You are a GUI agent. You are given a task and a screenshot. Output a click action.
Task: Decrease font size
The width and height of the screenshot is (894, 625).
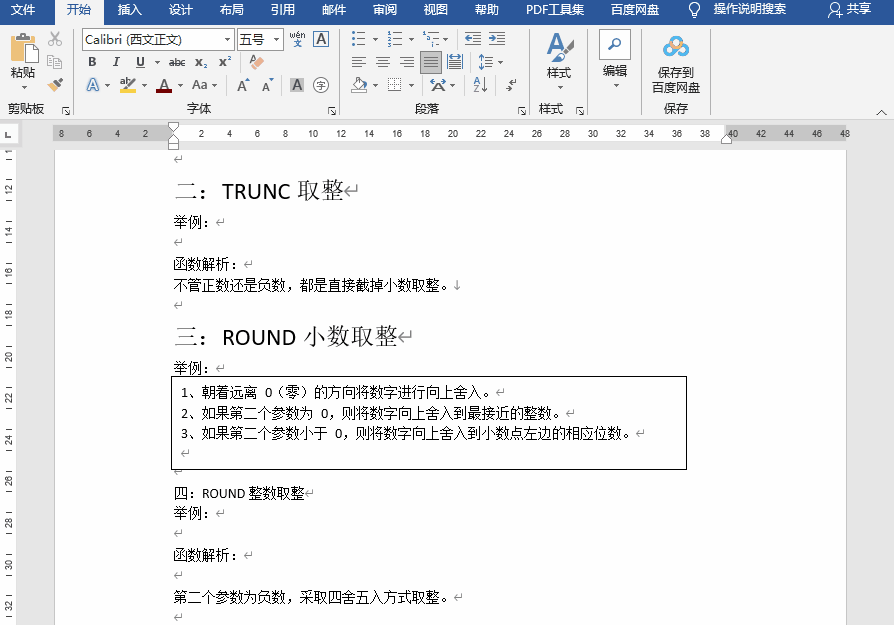[x=267, y=86]
